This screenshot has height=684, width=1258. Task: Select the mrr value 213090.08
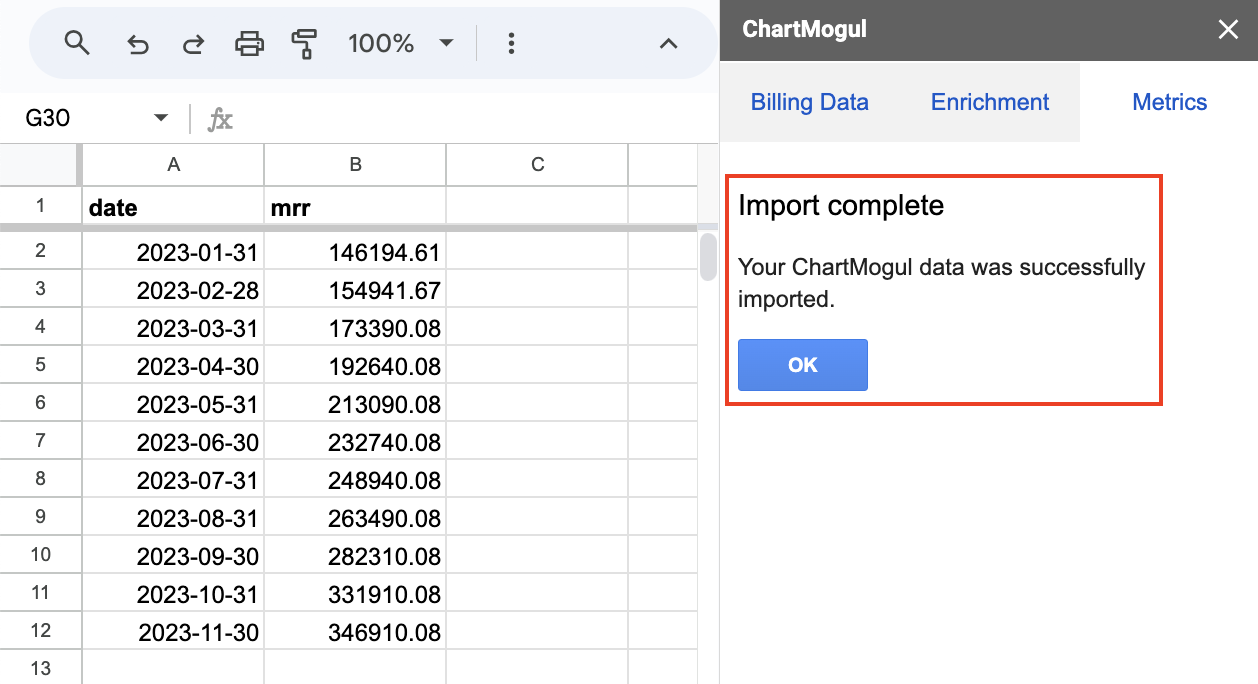click(x=355, y=404)
